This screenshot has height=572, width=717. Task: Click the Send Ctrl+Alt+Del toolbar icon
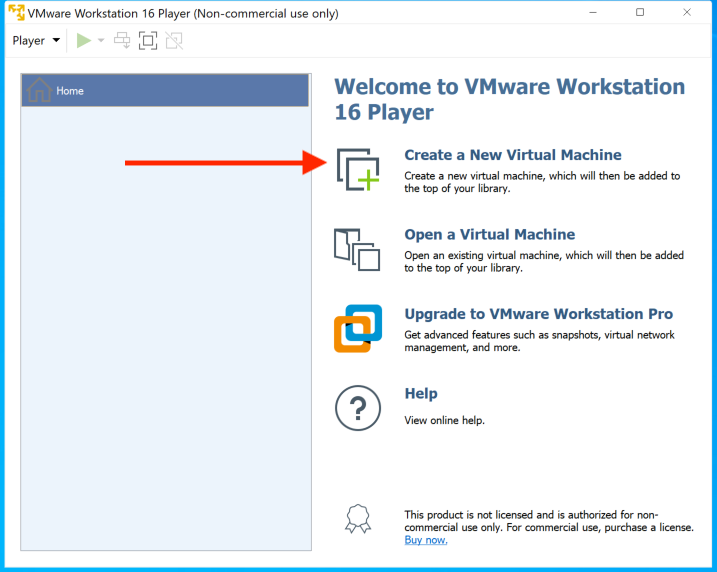[122, 41]
